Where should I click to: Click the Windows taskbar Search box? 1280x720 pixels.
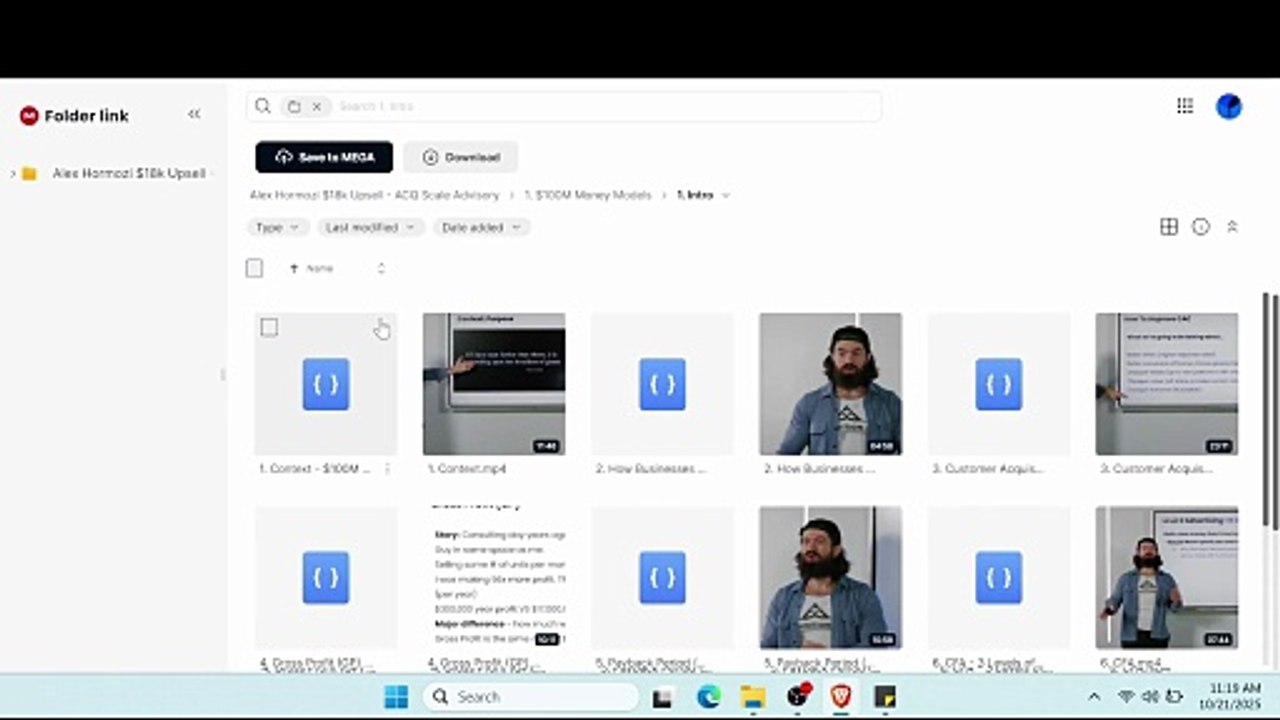tap(531, 697)
